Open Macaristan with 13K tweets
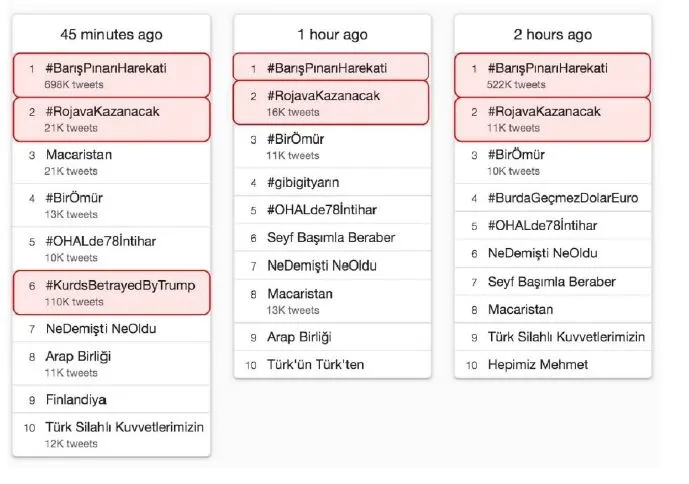 pyautogui.click(x=333, y=301)
